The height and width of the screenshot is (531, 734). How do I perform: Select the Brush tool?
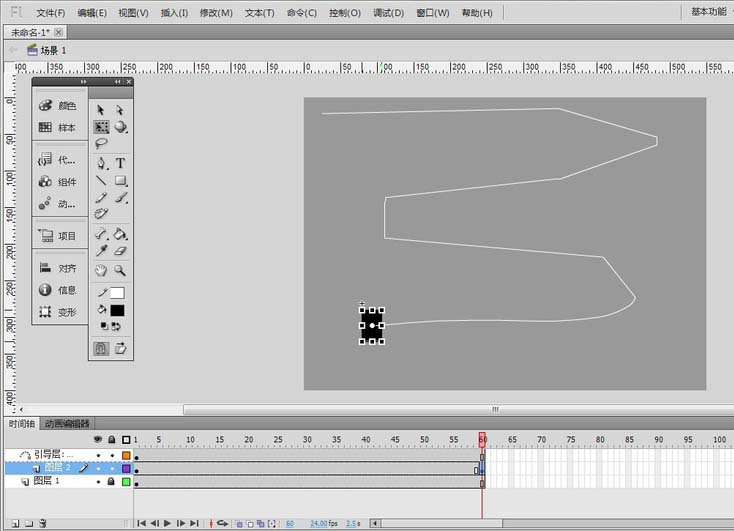(121, 198)
